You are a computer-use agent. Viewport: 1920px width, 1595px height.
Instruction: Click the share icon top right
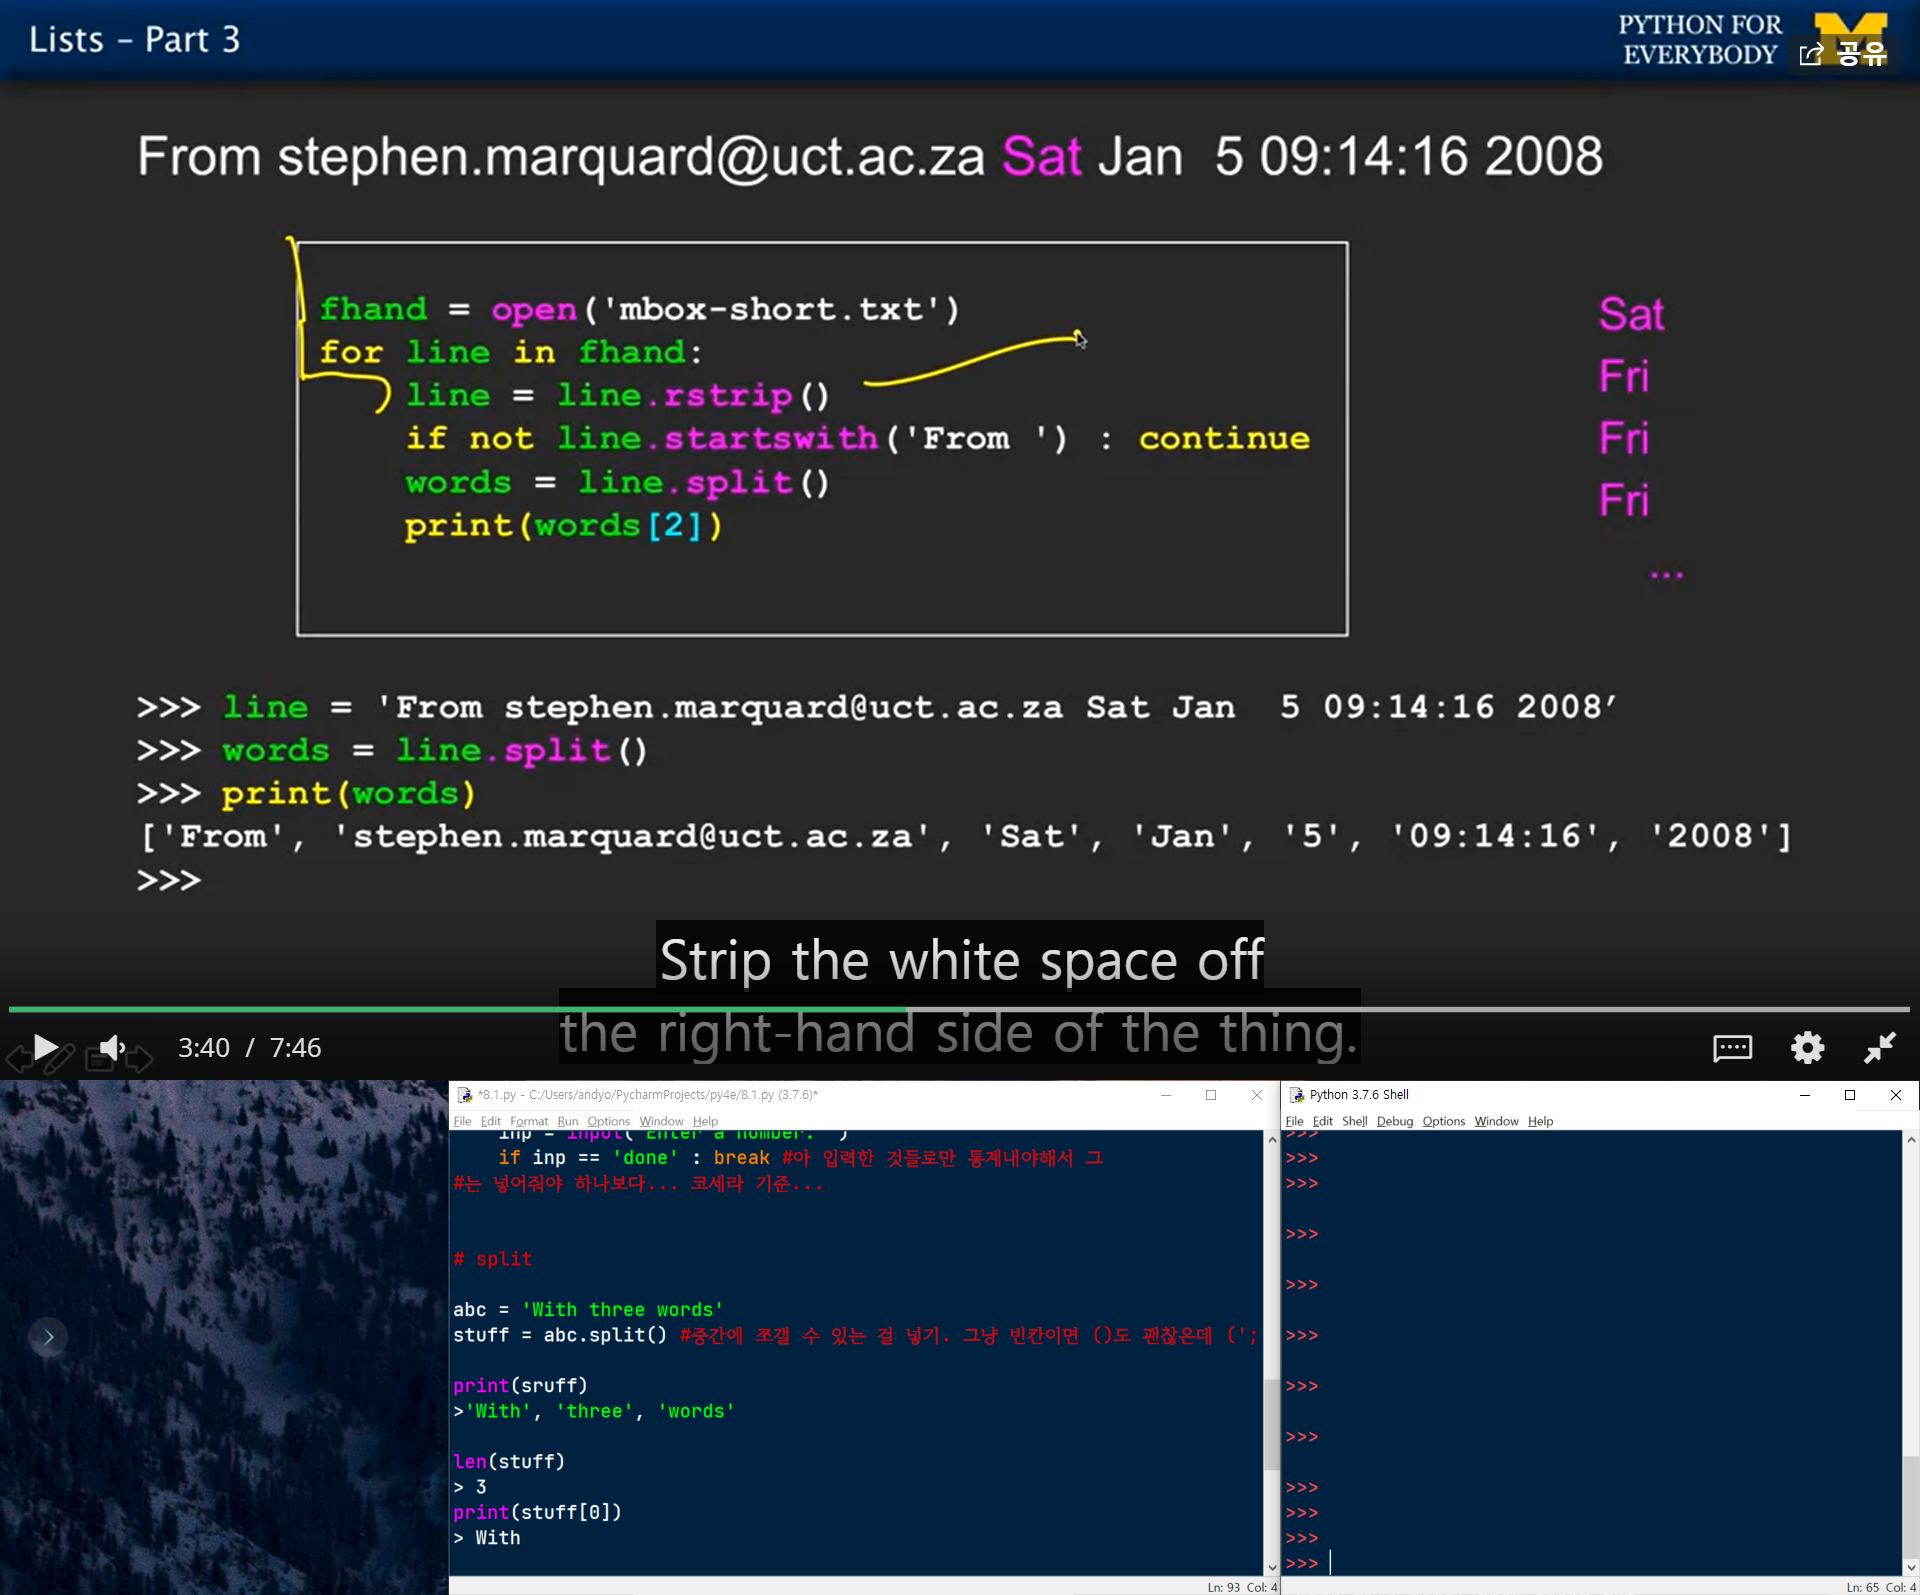coord(1811,54)
